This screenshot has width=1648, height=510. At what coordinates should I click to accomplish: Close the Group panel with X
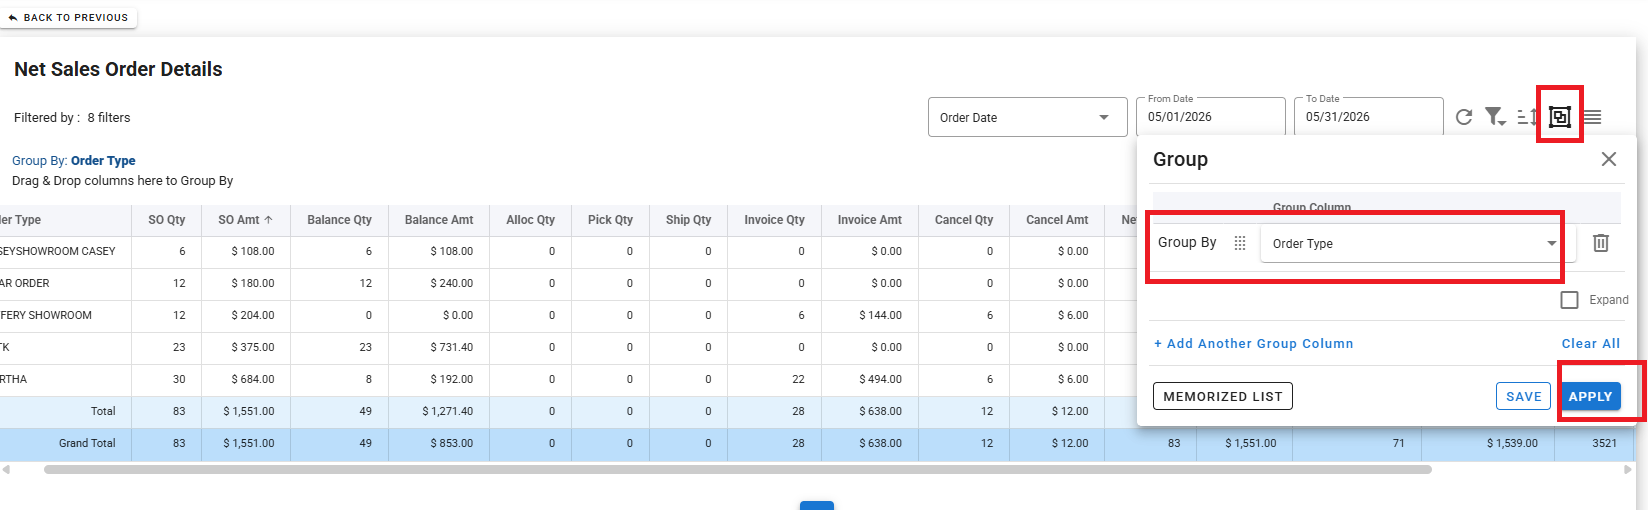coord(1609,159)
